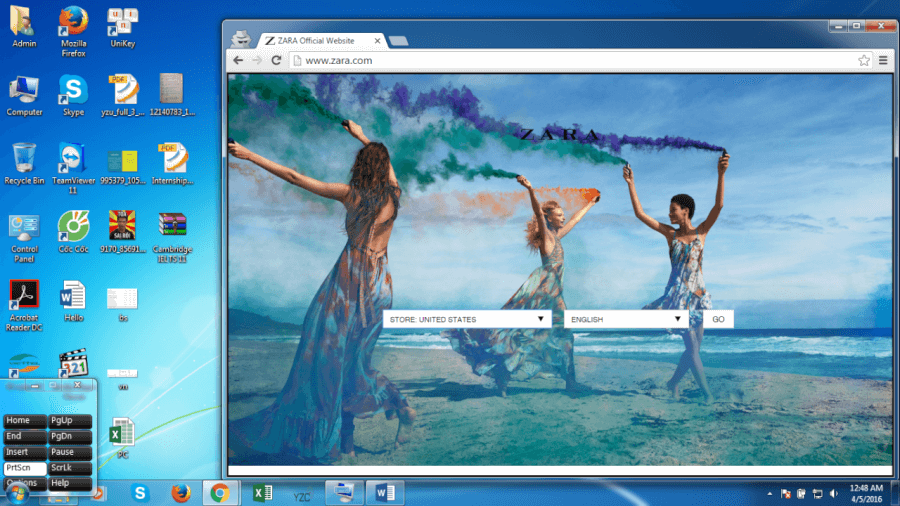Open a new tab in Chrome

pos(397,41)
